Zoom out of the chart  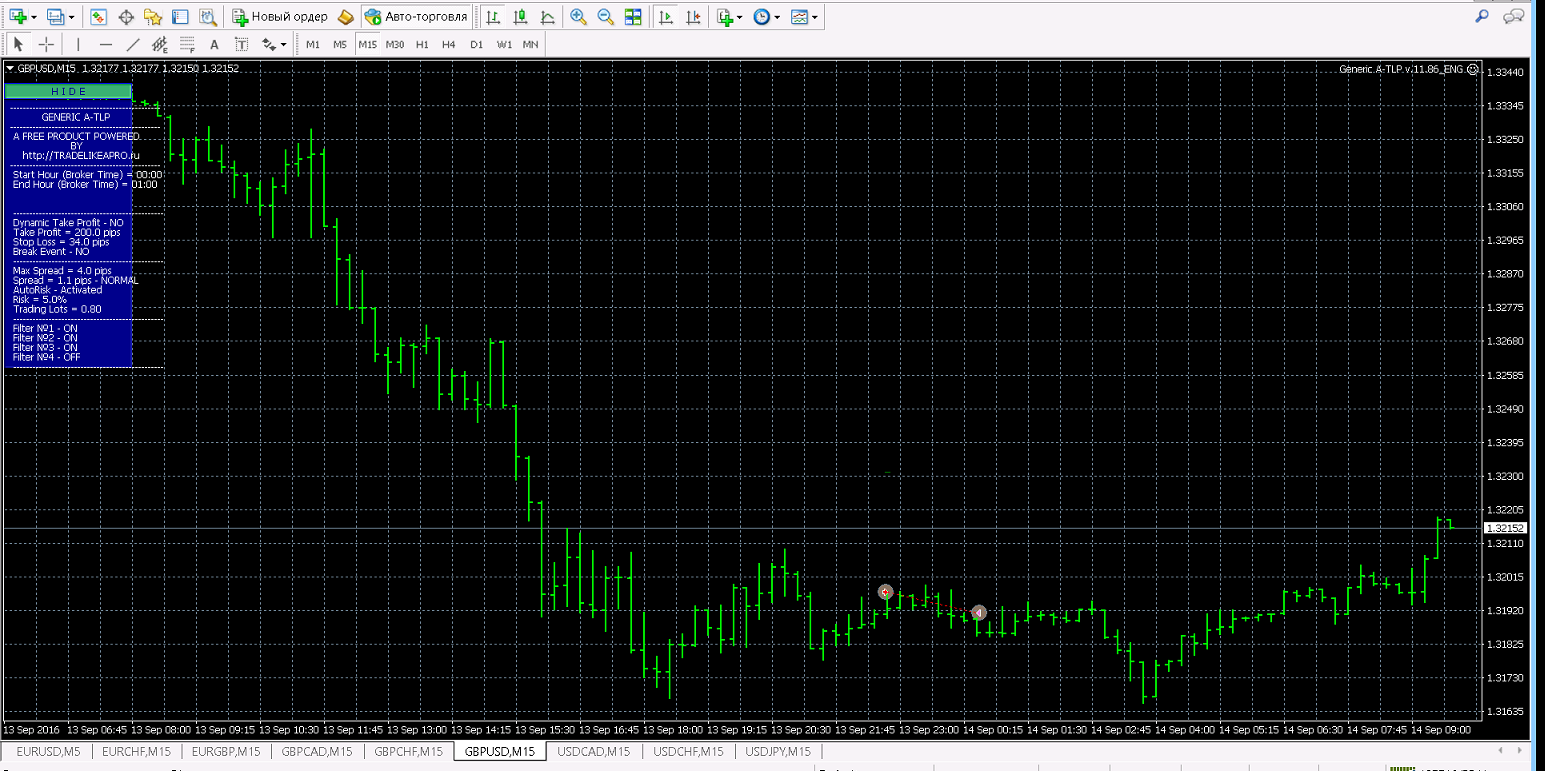605,17
